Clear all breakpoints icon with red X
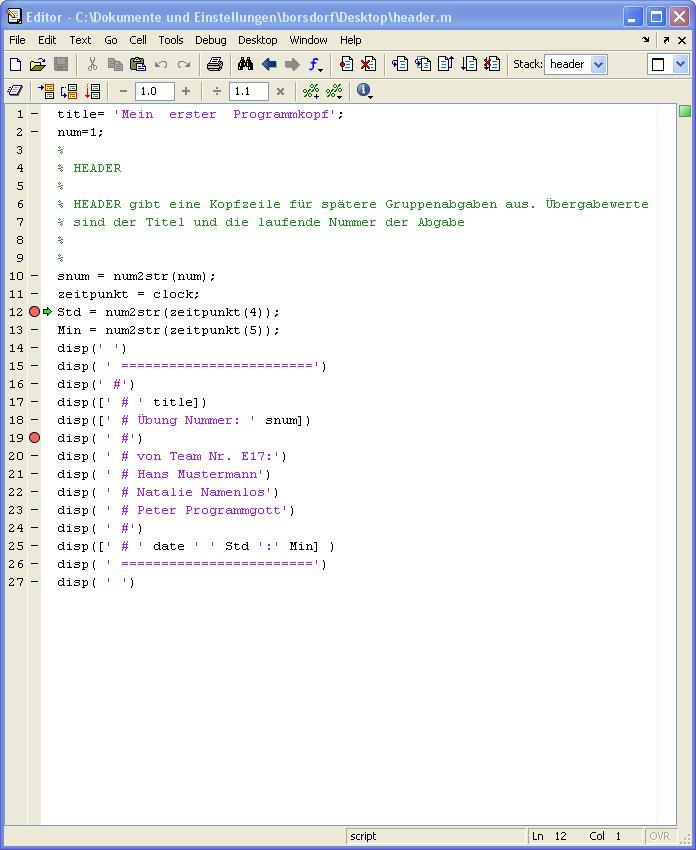Image resolution: width=696 pixels, height=850 pixels. click(369, 65)
